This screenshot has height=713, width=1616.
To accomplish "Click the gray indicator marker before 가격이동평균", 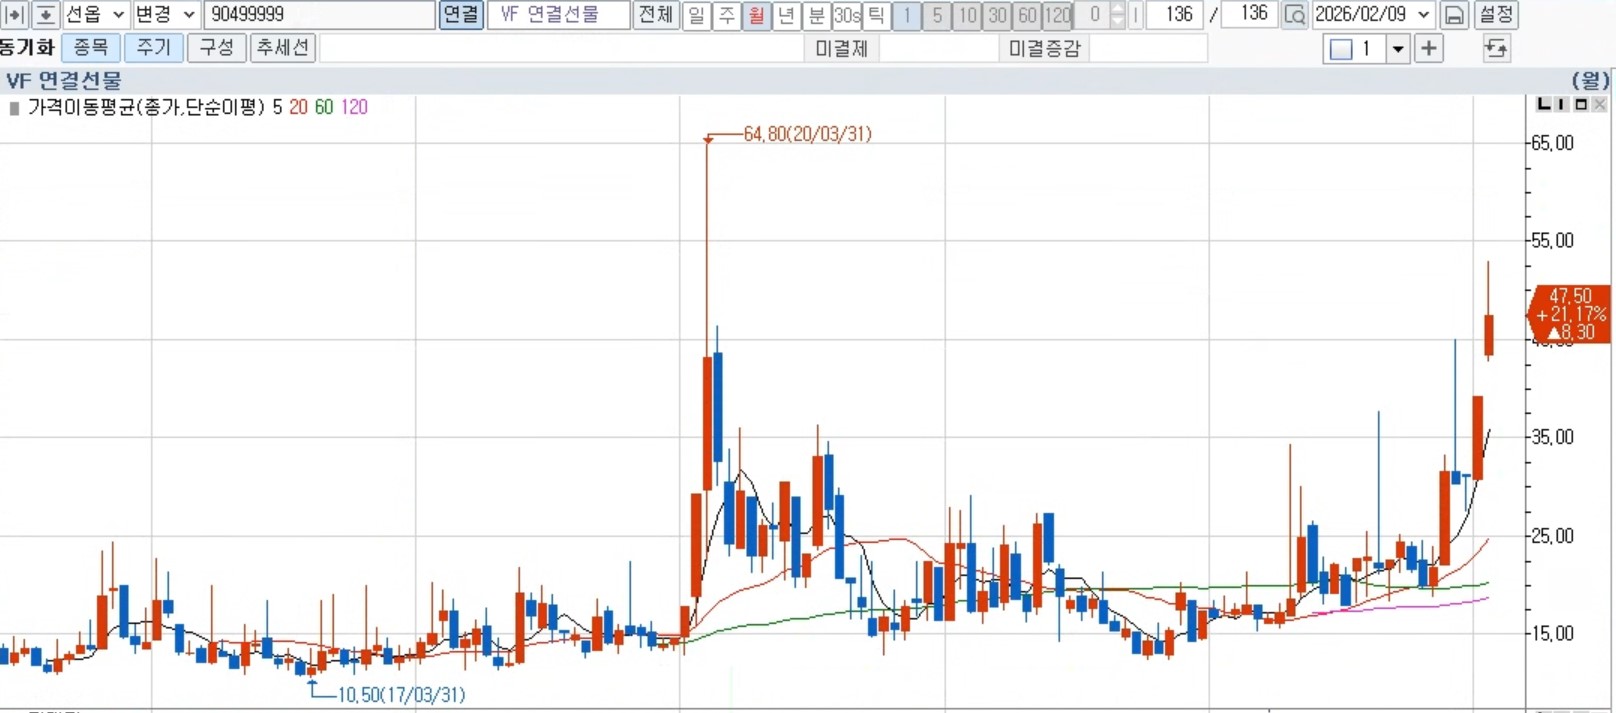I will coord(14,108).
